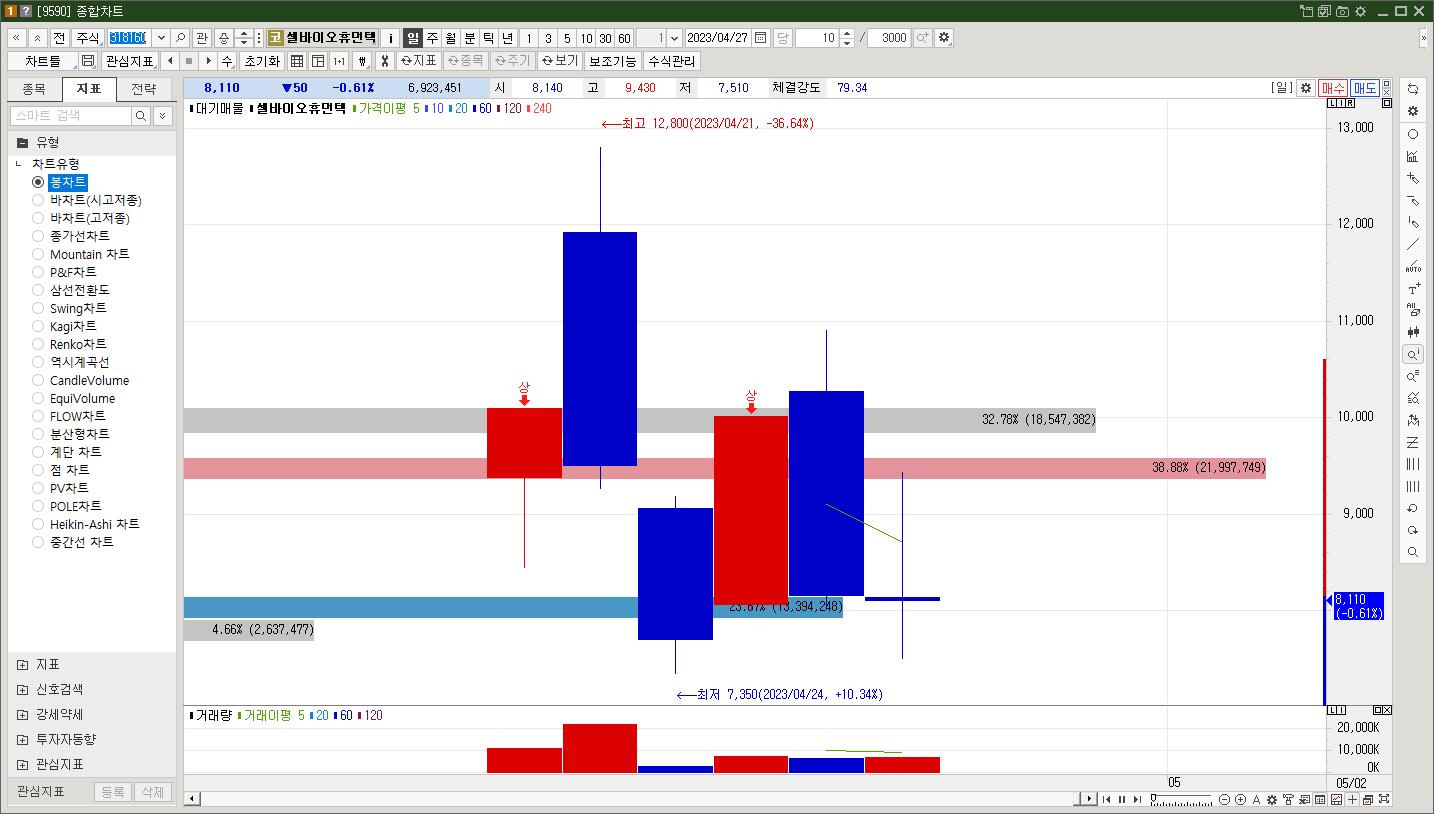Click the 보조기능 button
The height and width of the screenshot is (814, 1434).
pos(612,61)
